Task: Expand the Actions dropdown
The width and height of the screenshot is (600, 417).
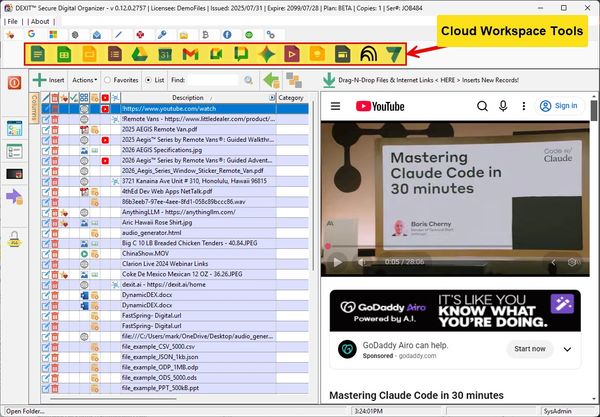Action: point(84,80)
